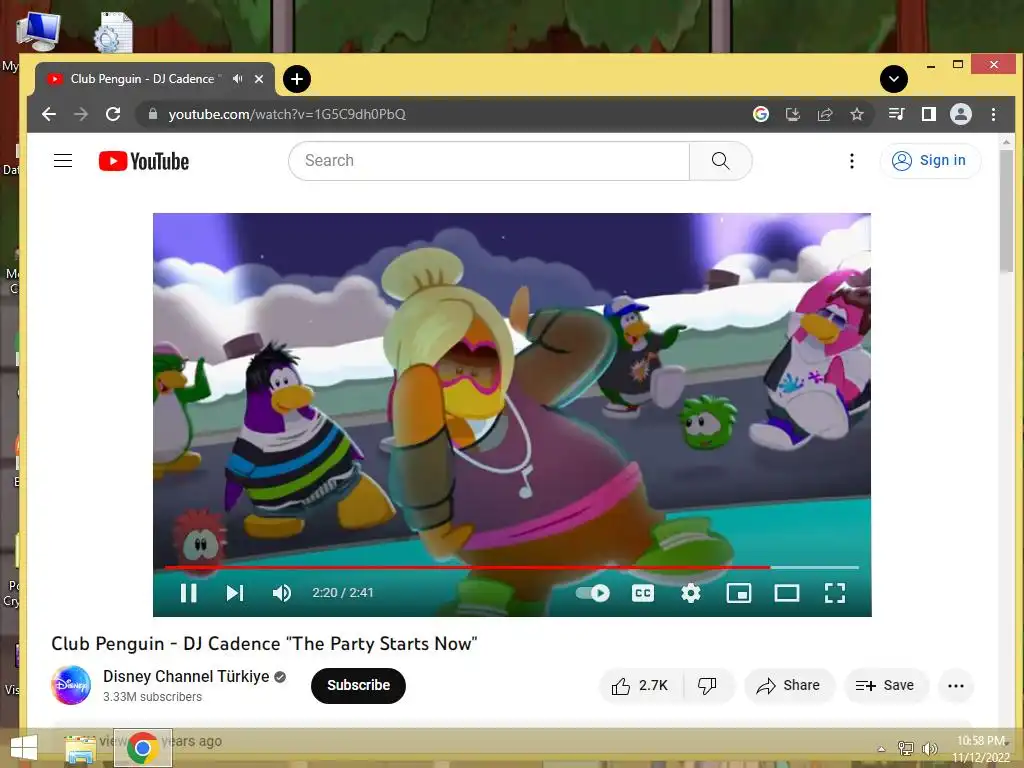Like the video with 2.7K likes
The width and height of the screenshot is (1024, 768).
(x=640, y=686)
